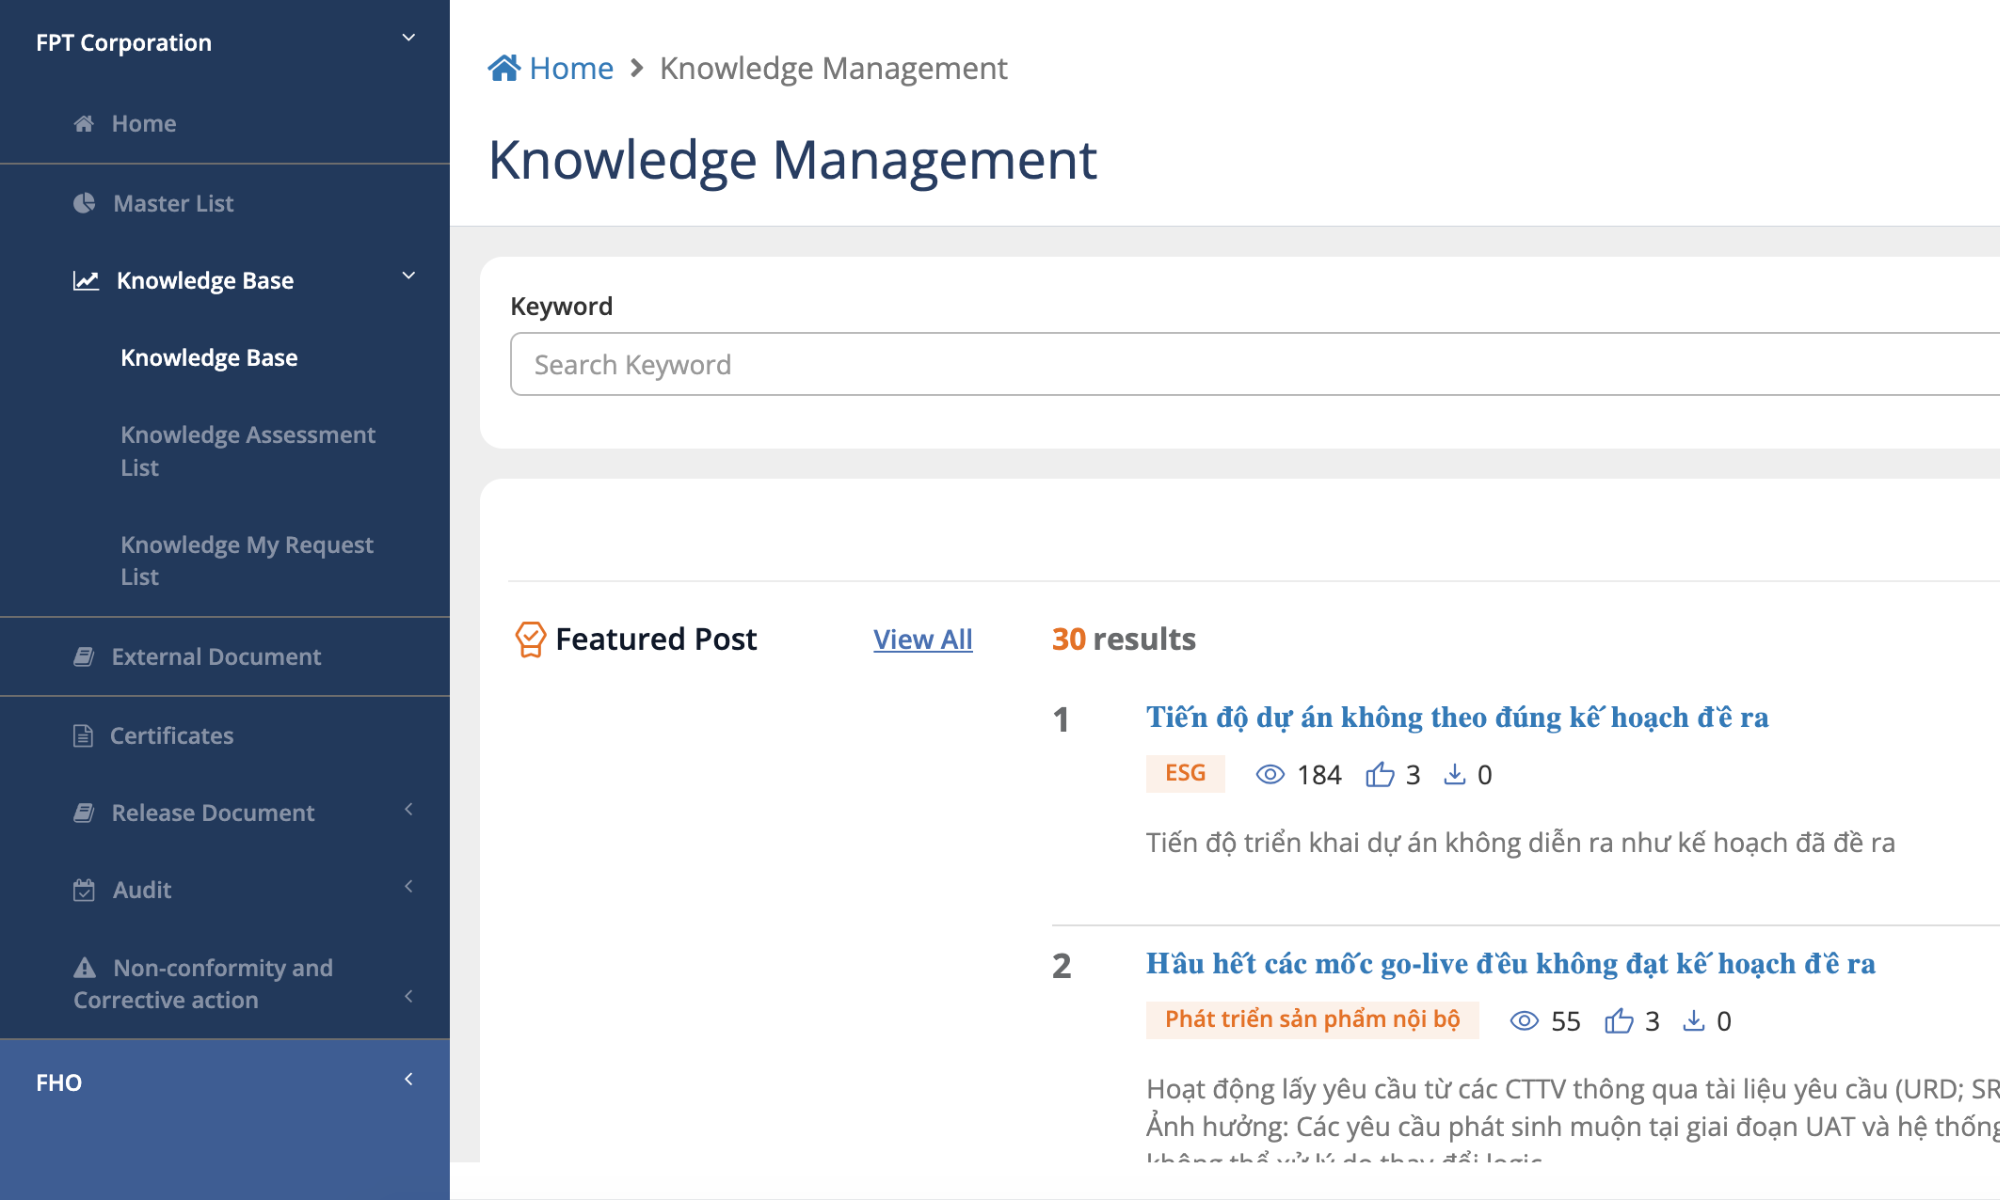This screenshot has height=1200, width=2000.
Task: Click the Non-conformity warning triangle icon
Action: 85,967
